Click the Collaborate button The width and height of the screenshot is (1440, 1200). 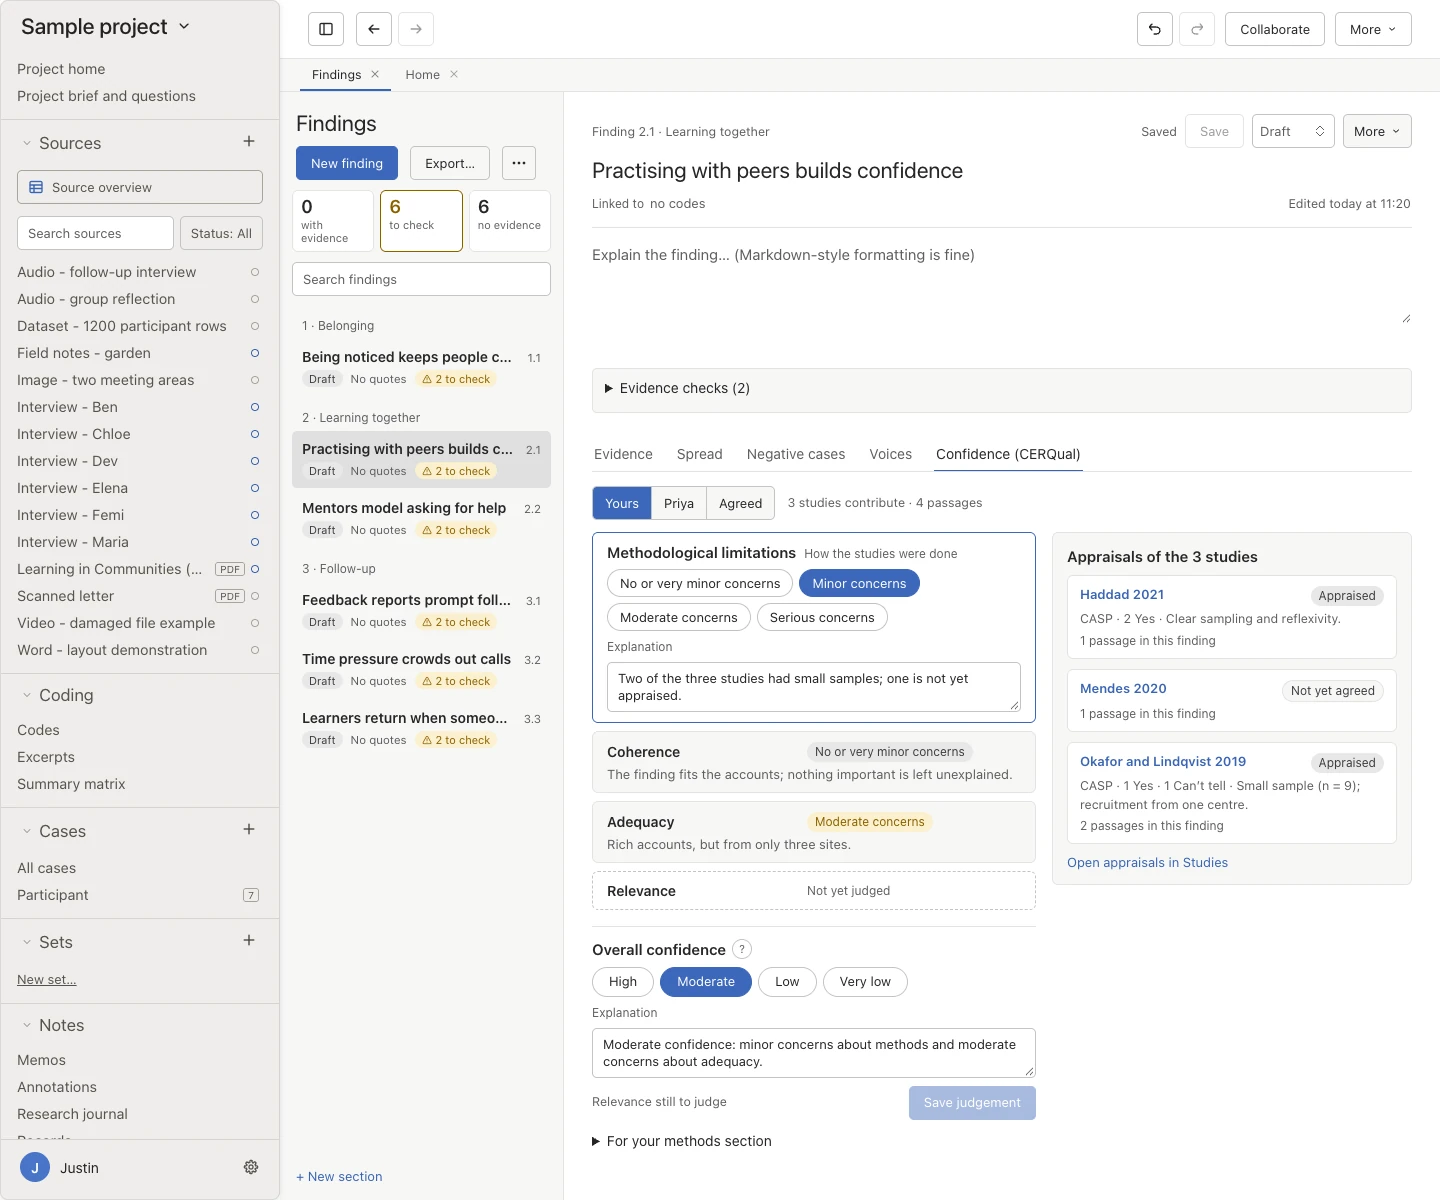click(x=1275, y=29)
